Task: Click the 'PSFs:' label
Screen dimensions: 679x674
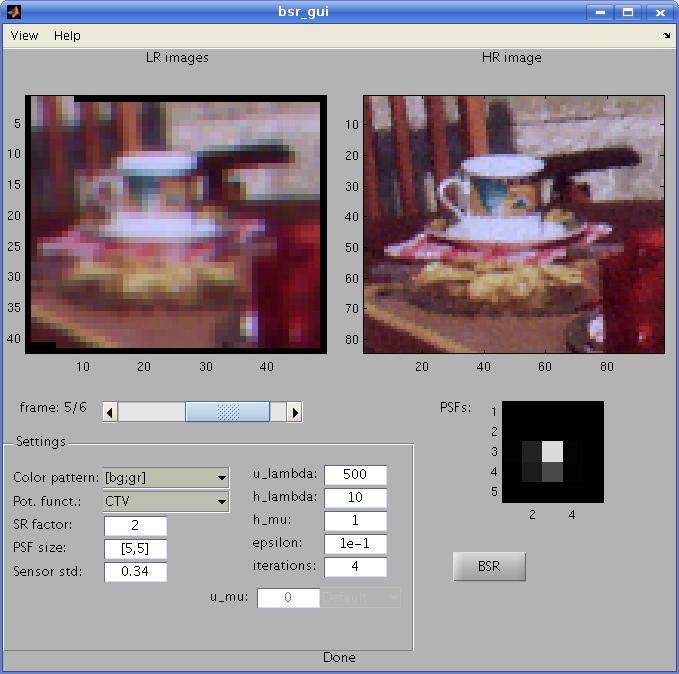Action: click(456, 408)
